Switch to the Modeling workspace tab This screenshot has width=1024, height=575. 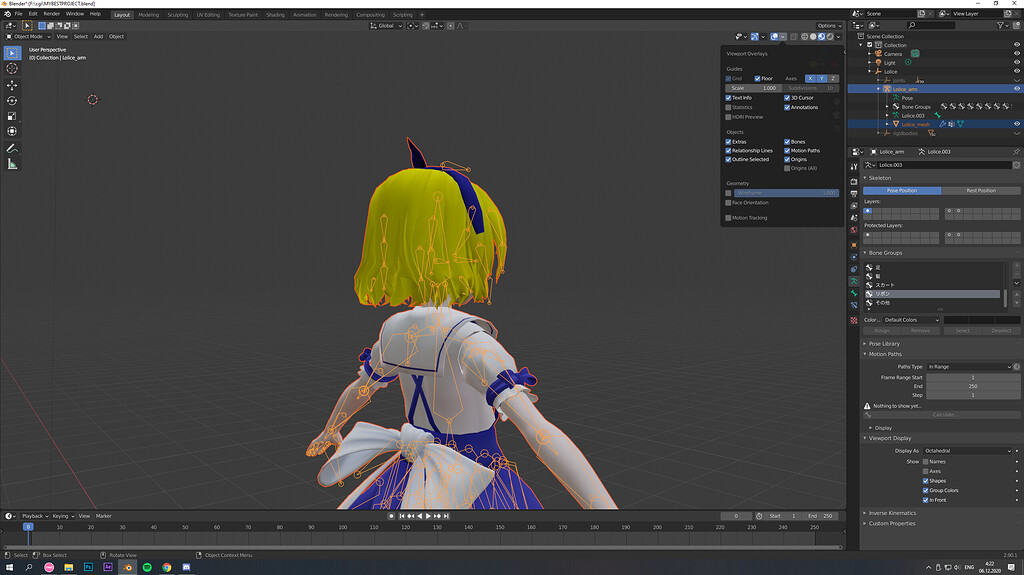[x=148, y=14]
